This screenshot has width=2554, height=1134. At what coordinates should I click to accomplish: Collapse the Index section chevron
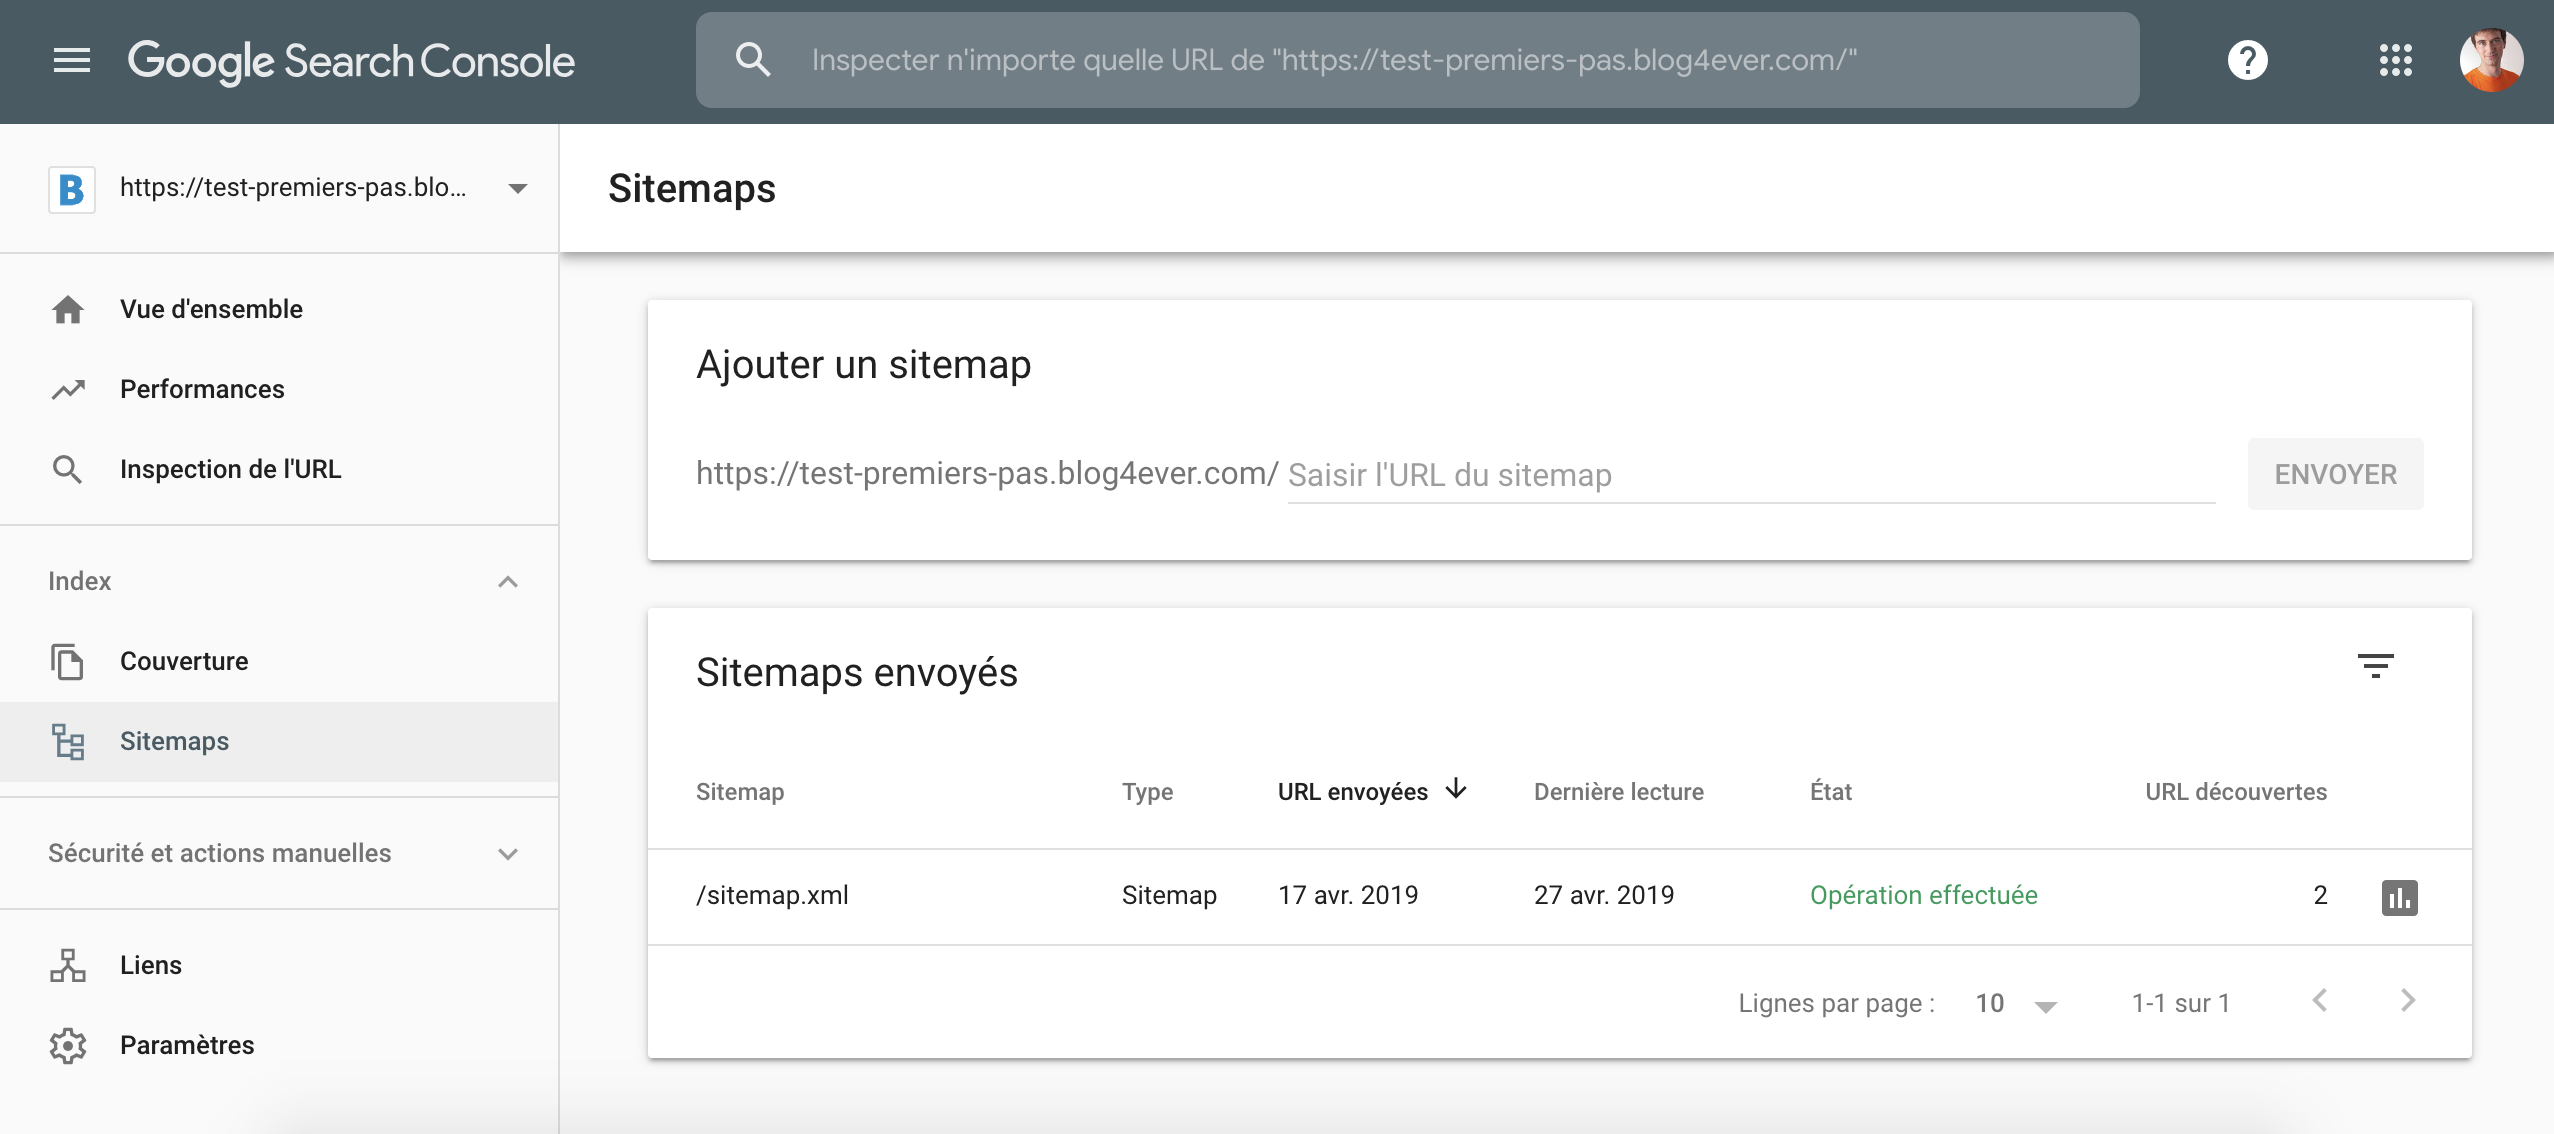tap(508, 582)
